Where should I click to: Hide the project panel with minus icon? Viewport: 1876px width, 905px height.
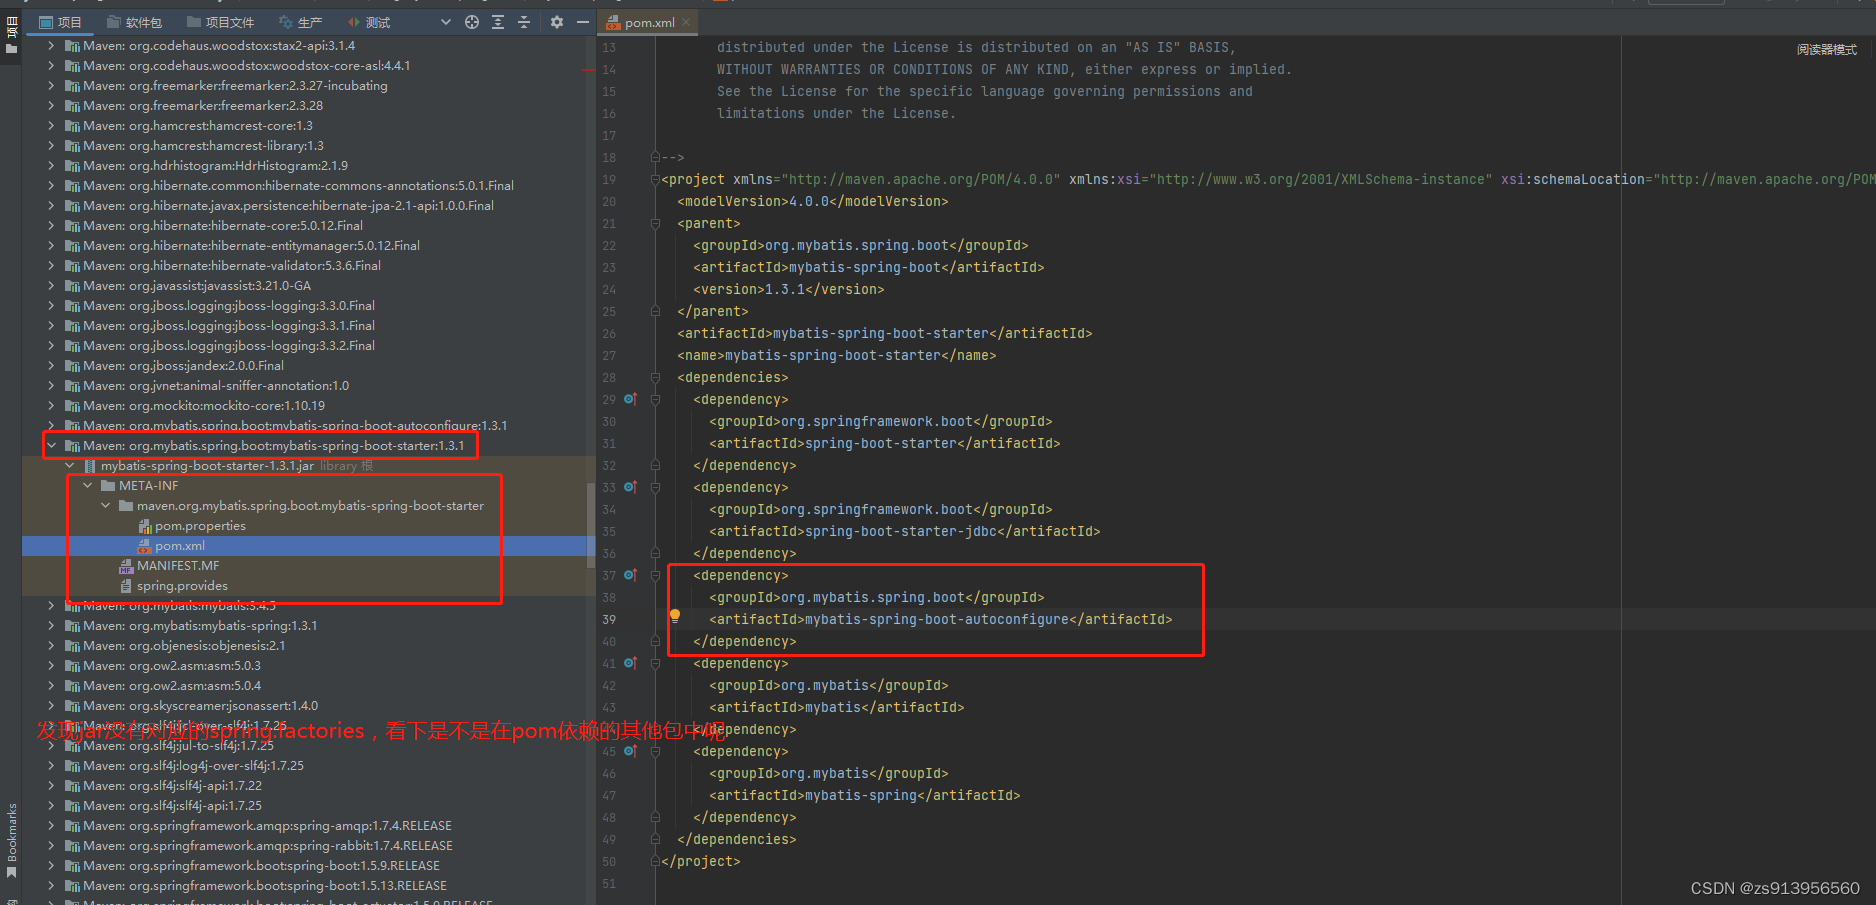pos(583,22)
